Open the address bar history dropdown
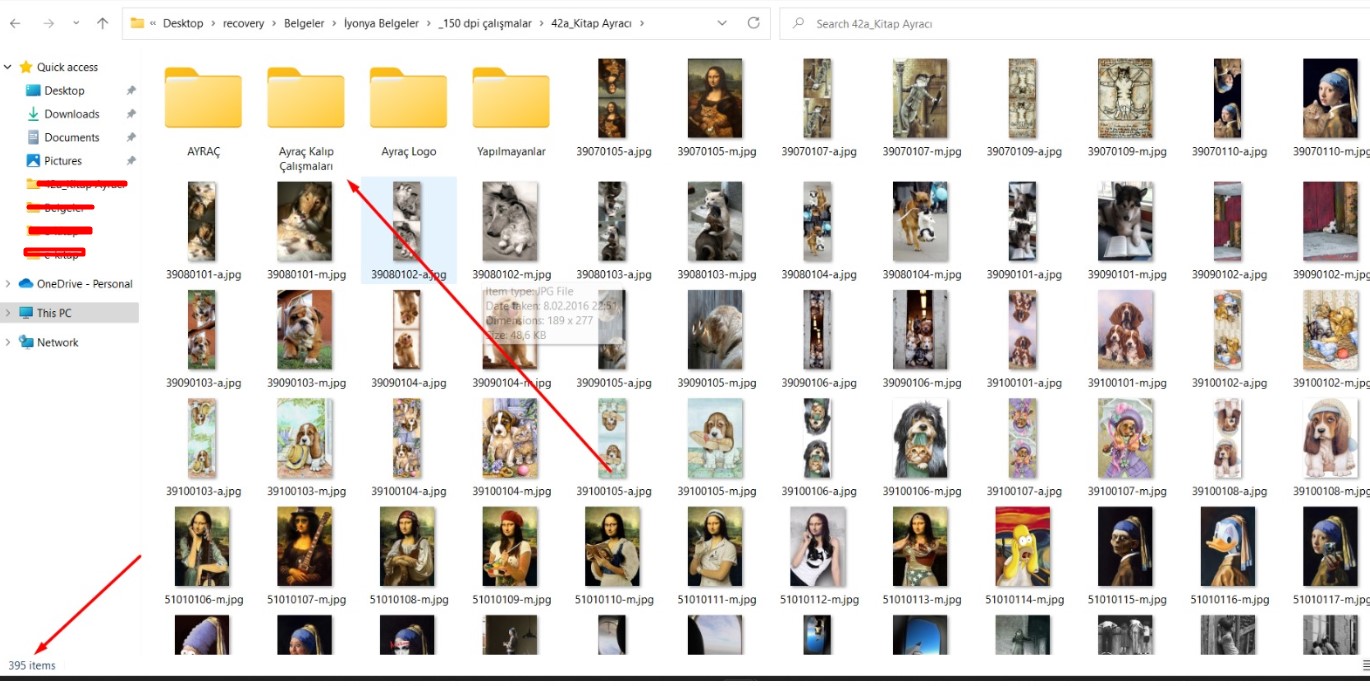Screen dimensions: 1370x686 coord(722,23)
